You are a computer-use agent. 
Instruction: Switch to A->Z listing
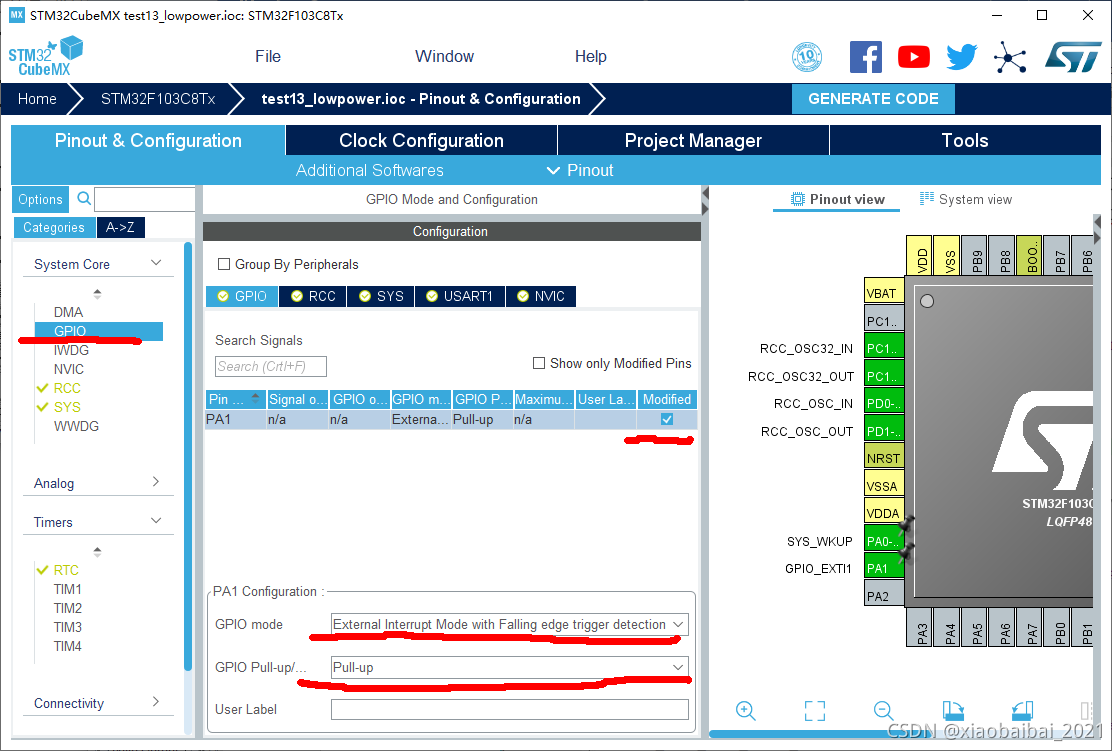[120, 227]
